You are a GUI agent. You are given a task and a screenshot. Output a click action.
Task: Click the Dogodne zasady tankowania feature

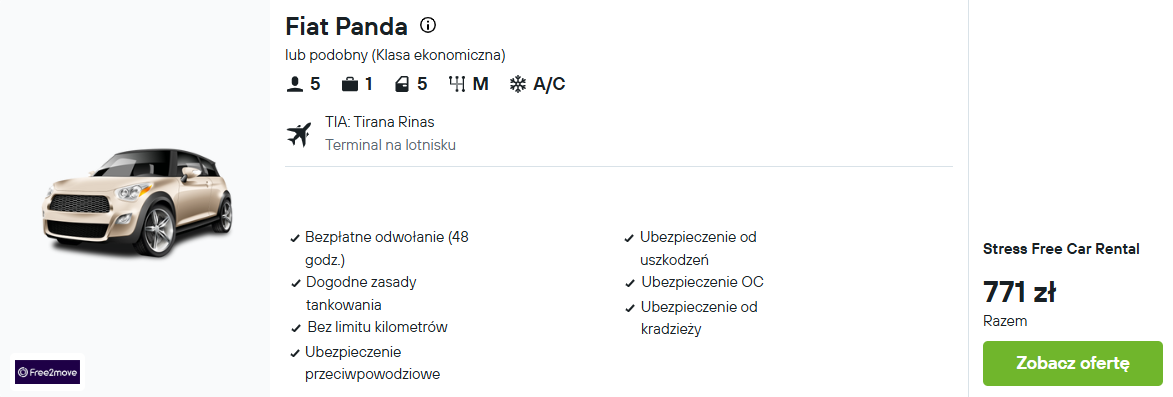(x=361, y=294)
